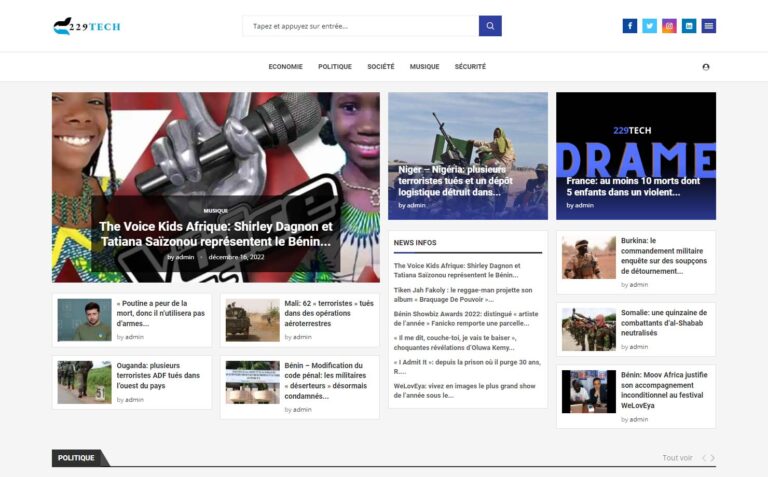Image resolution: width=768 pixels, height=477 pixels.
Task: Click the 229Tech site logo
Action: pos(87,26)
